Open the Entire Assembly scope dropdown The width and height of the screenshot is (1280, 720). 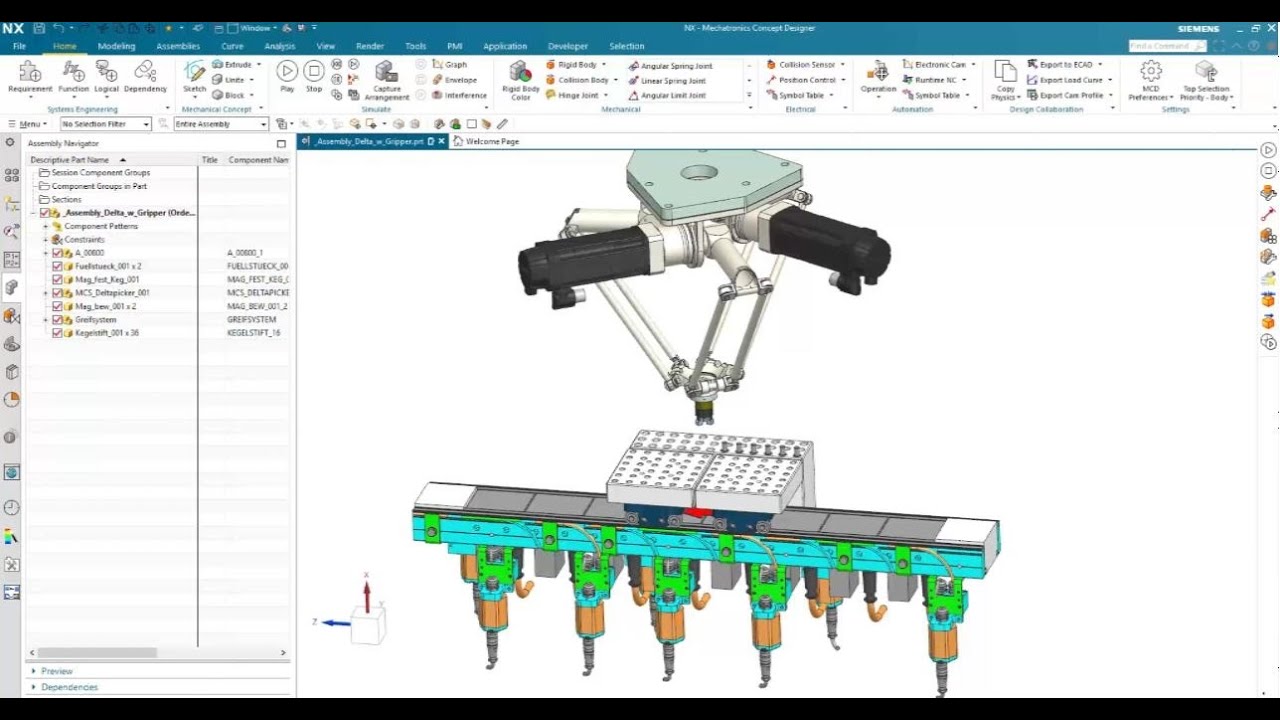click(x=221, y=124)
